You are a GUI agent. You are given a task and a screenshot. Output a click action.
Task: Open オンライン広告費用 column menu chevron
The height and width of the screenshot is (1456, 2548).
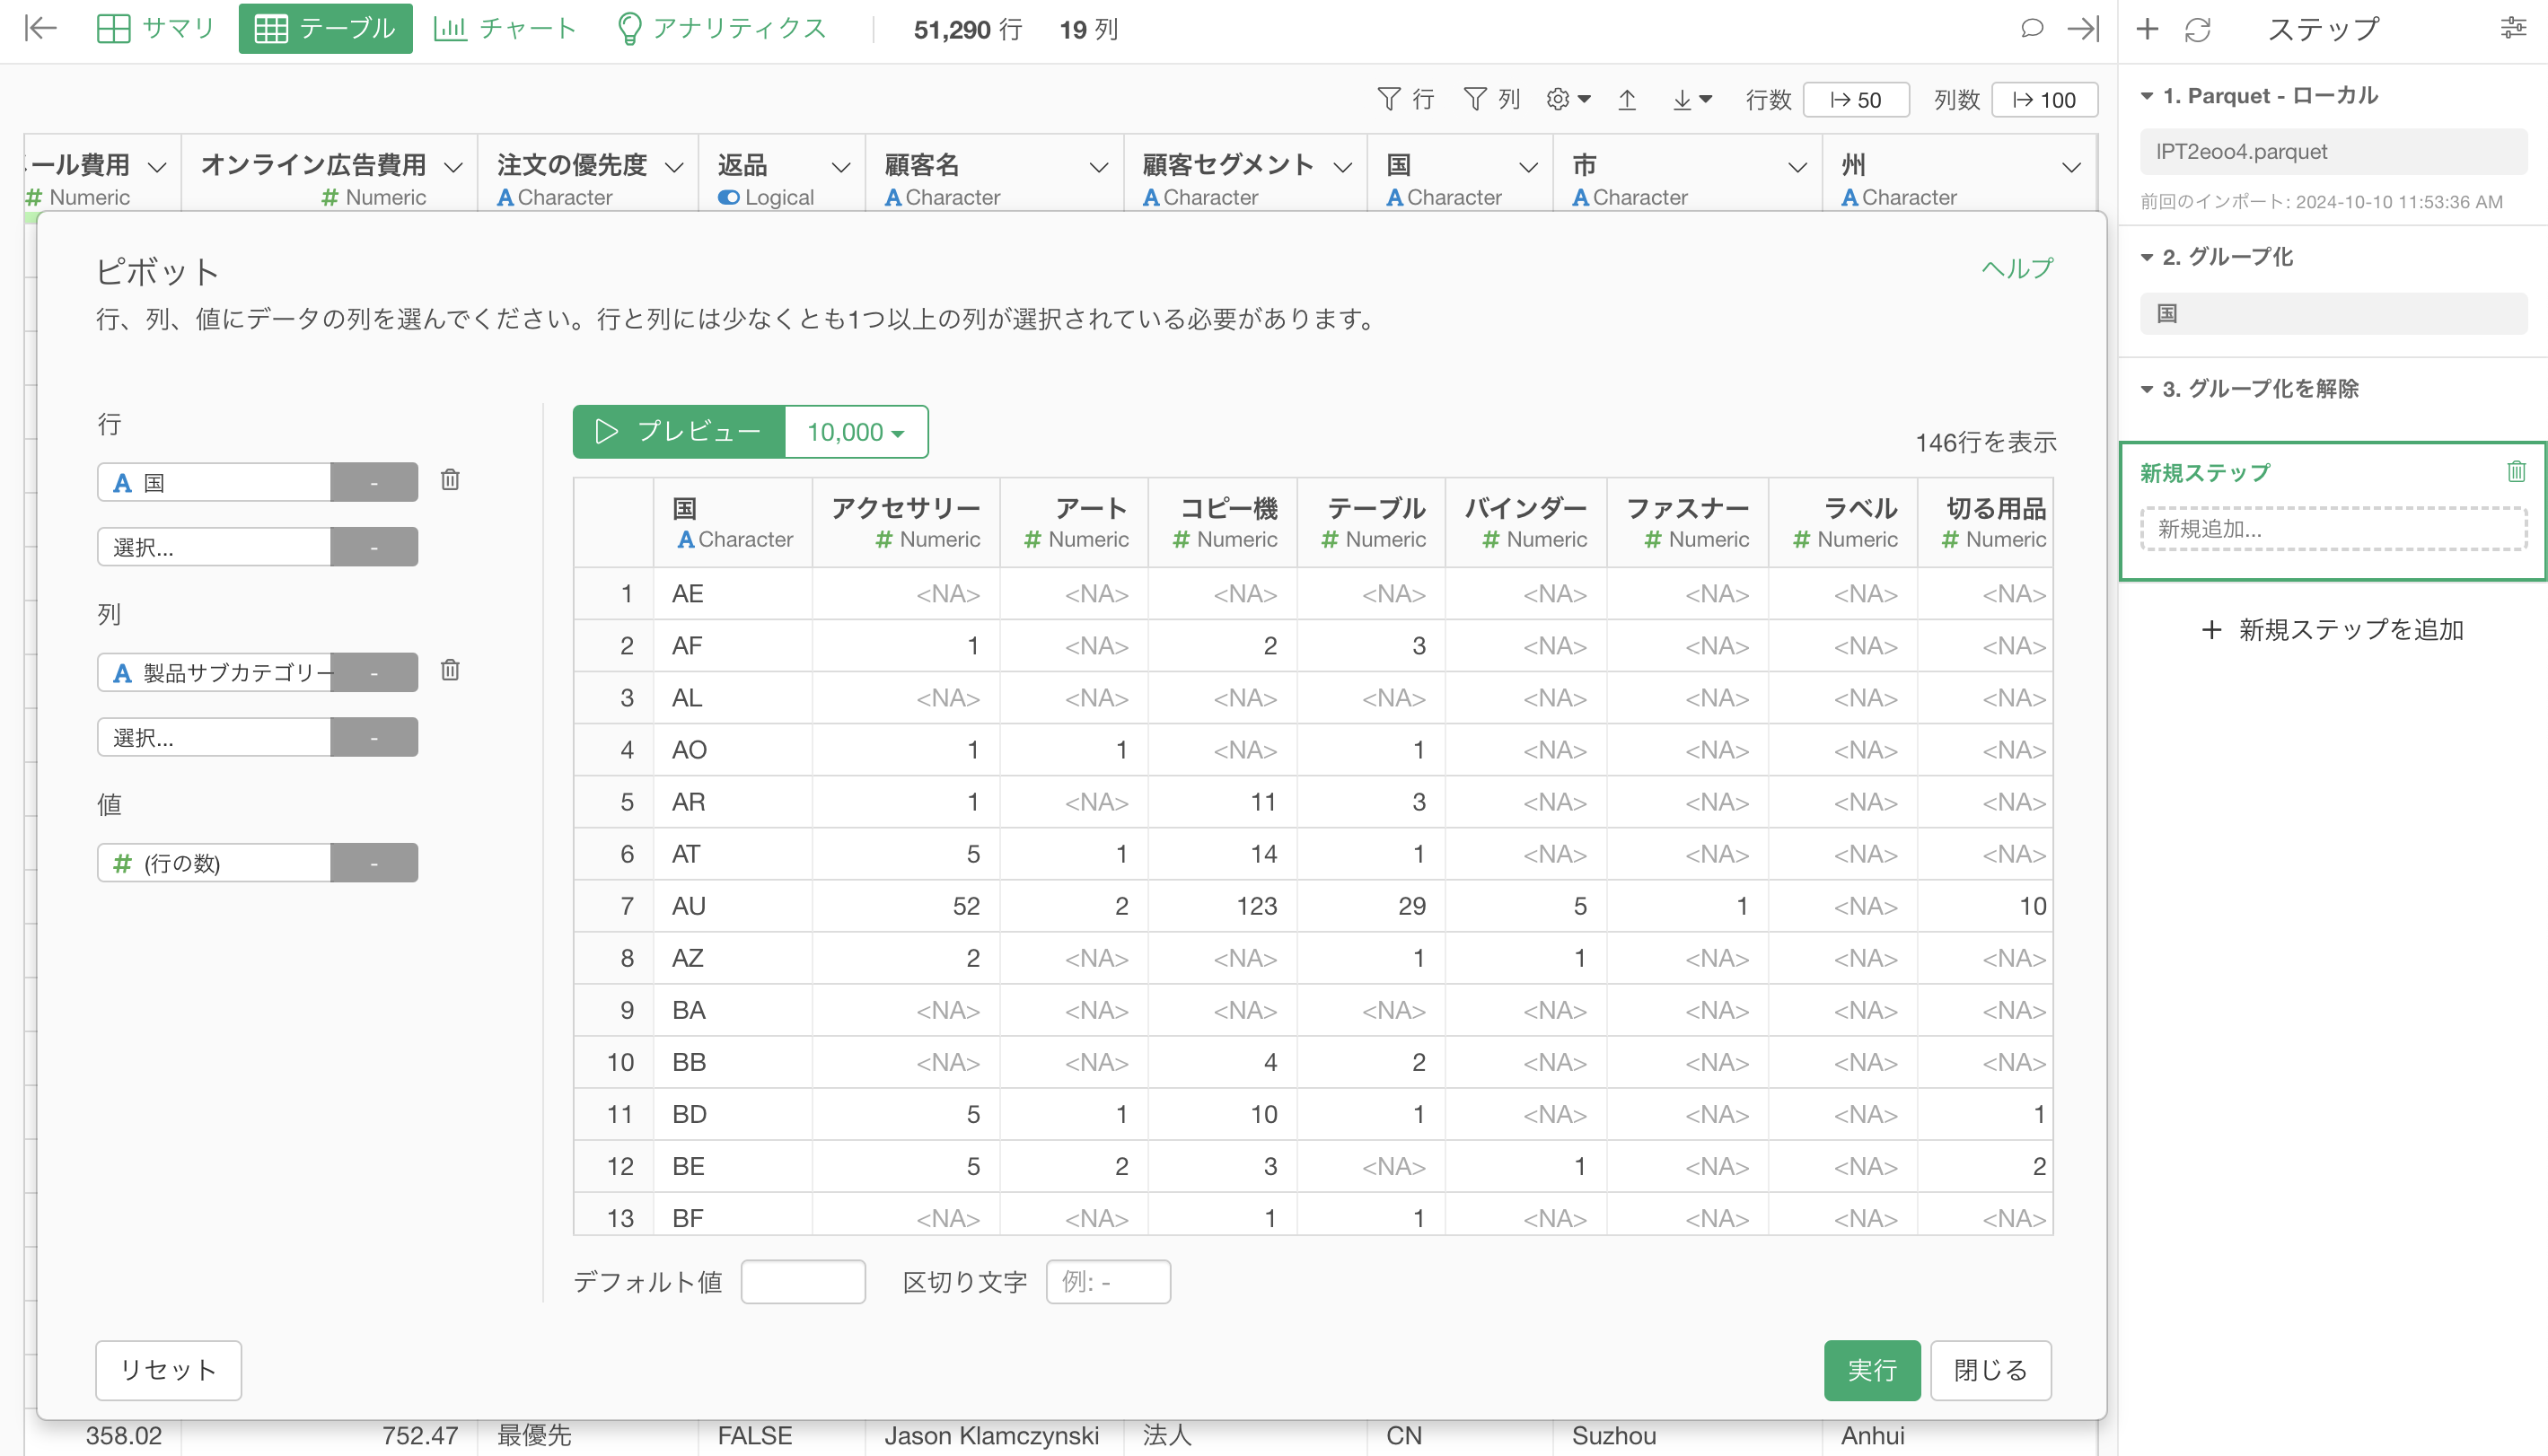pos(454,167)
